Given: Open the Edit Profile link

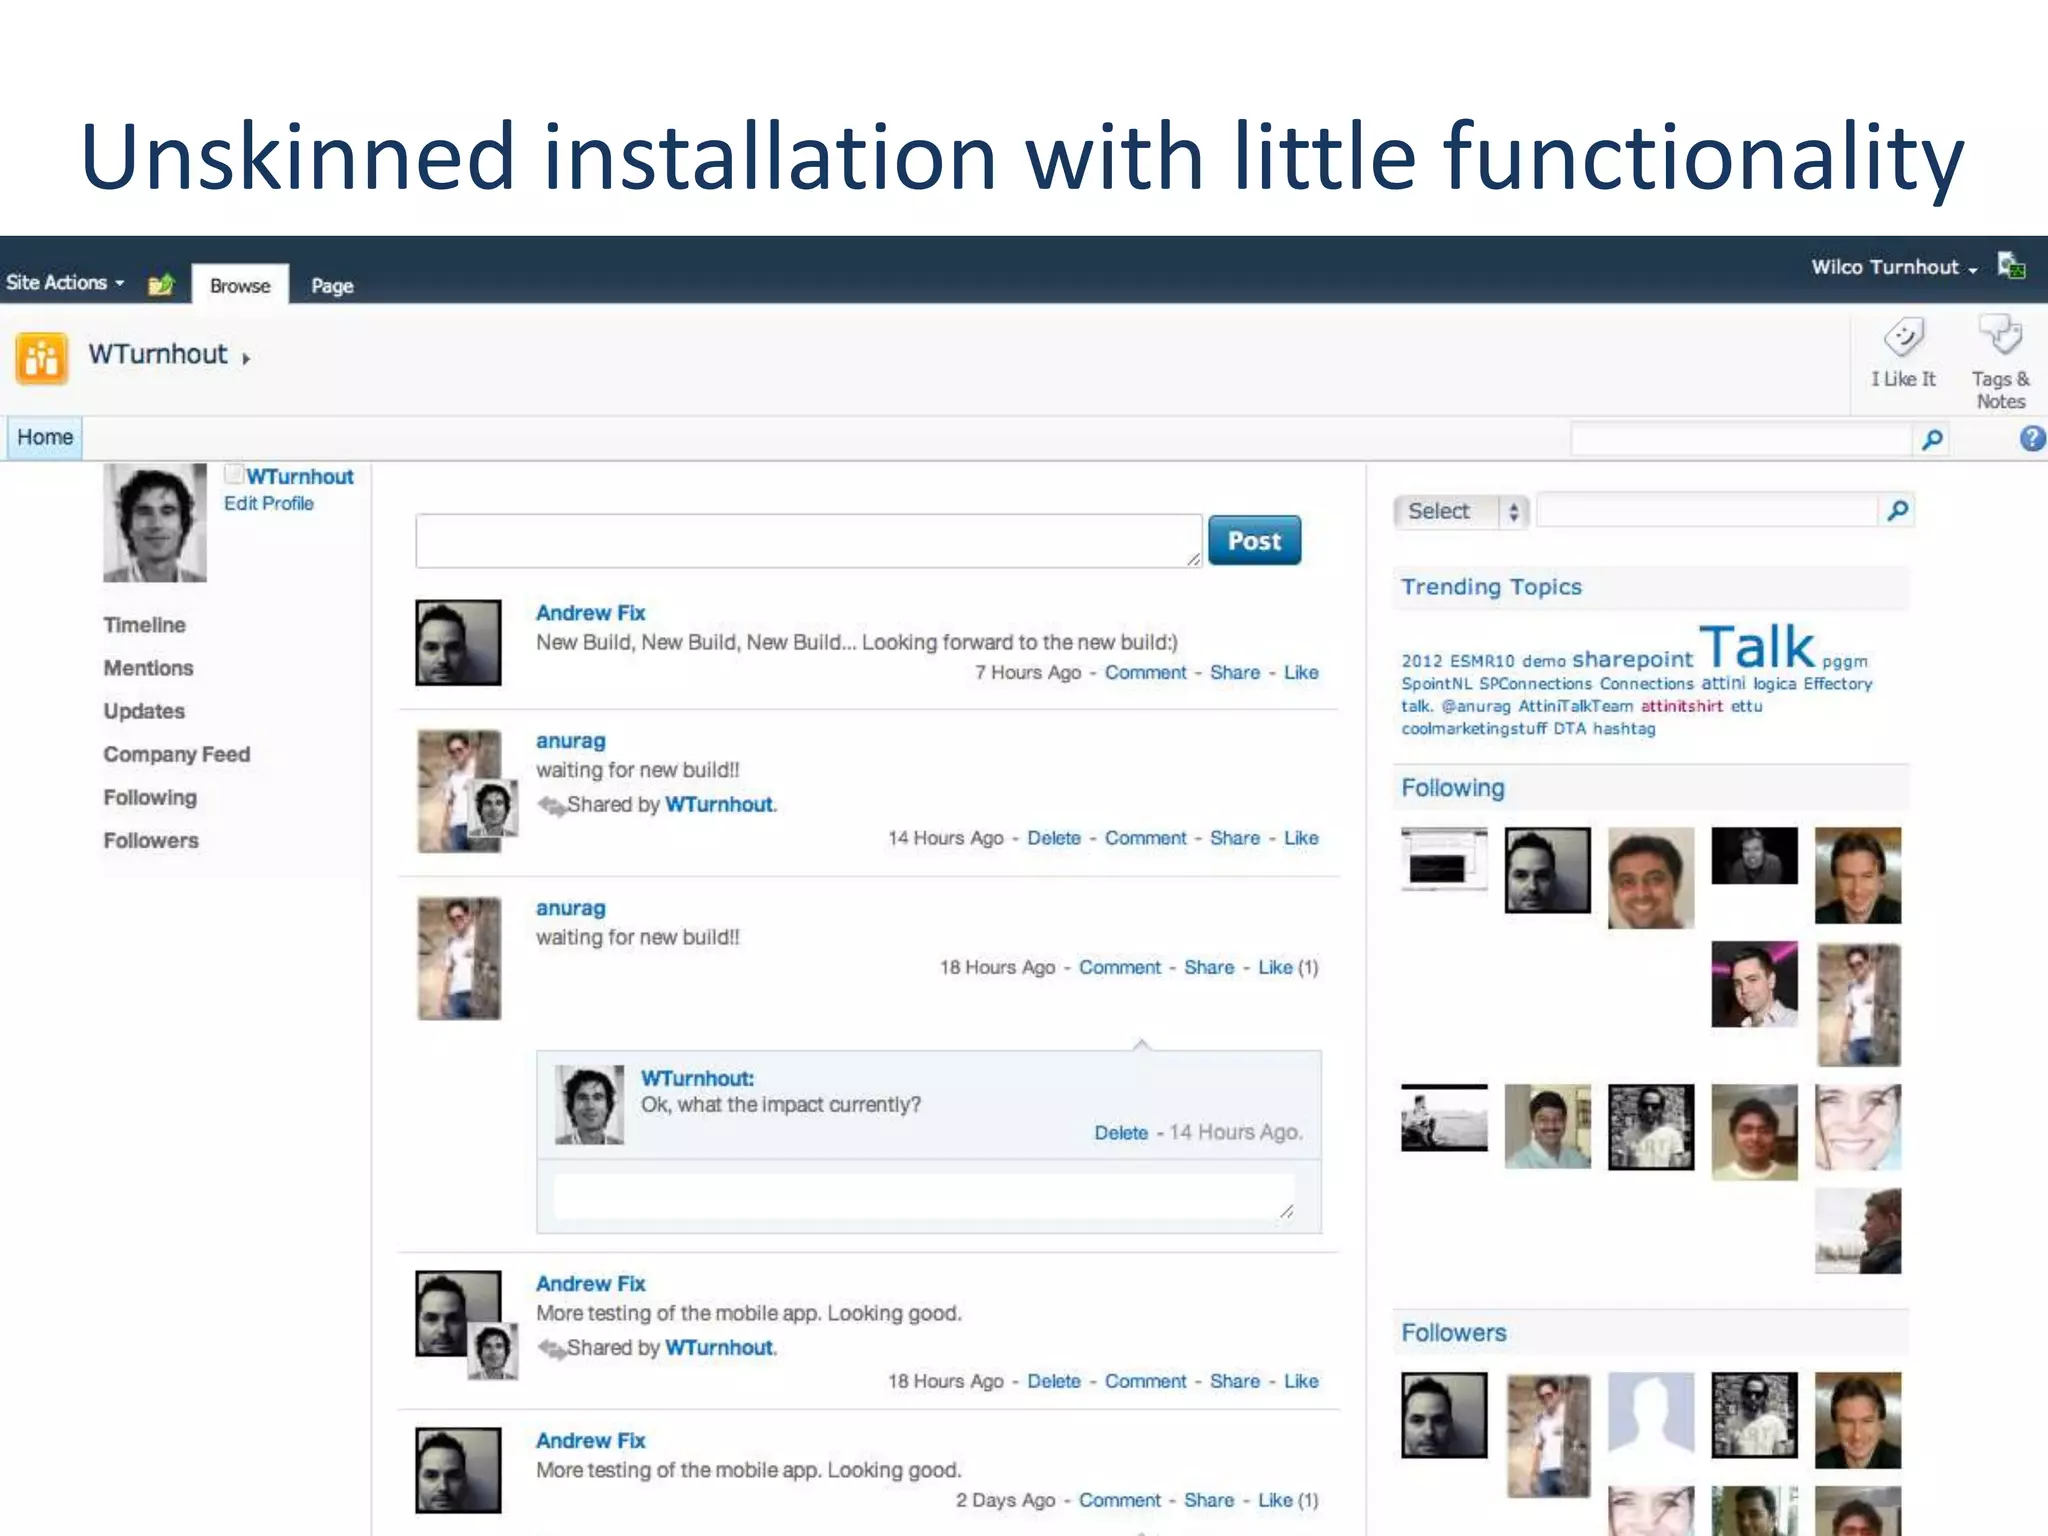Looking at the screenshot, I should (268, 504).
